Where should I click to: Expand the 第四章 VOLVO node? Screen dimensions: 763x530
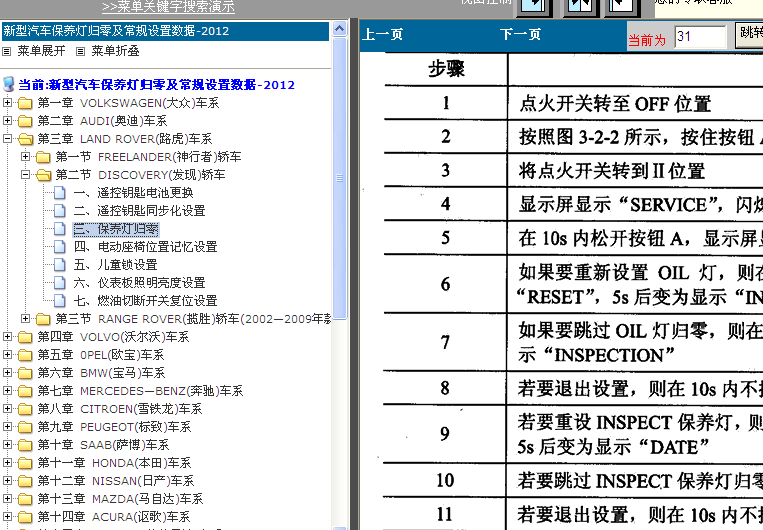click(x=7, y=337)
